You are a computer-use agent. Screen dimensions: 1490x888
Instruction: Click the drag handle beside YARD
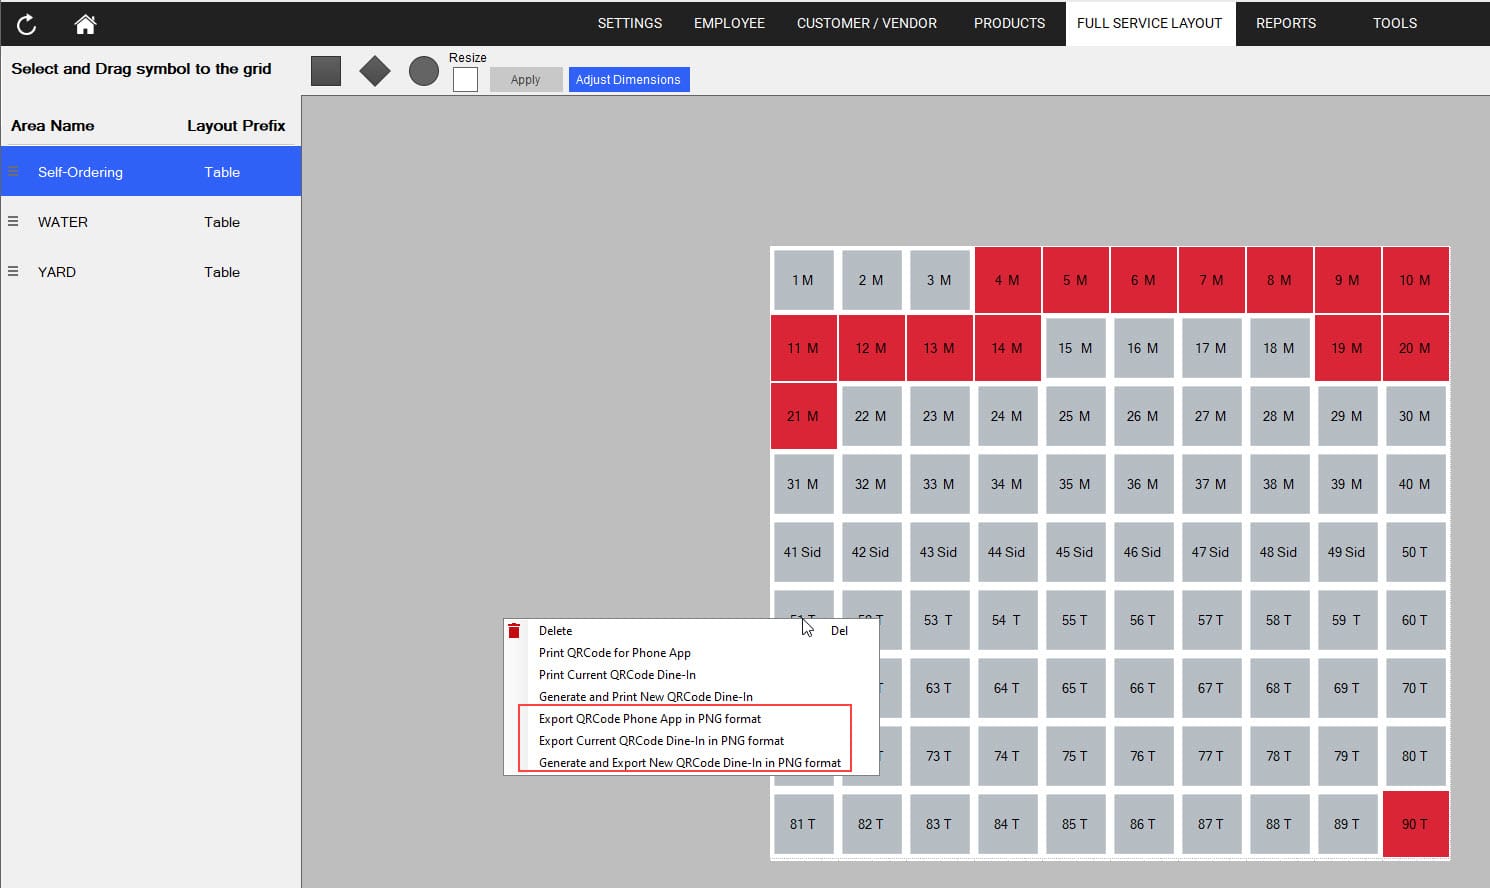tap(13, 272)
